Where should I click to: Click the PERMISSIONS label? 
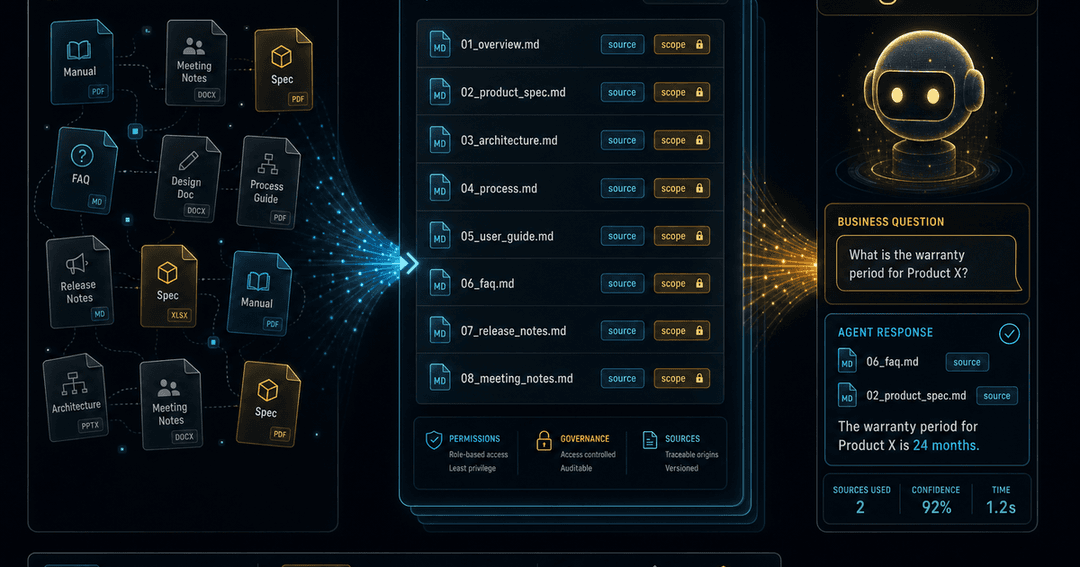[475, 439]
